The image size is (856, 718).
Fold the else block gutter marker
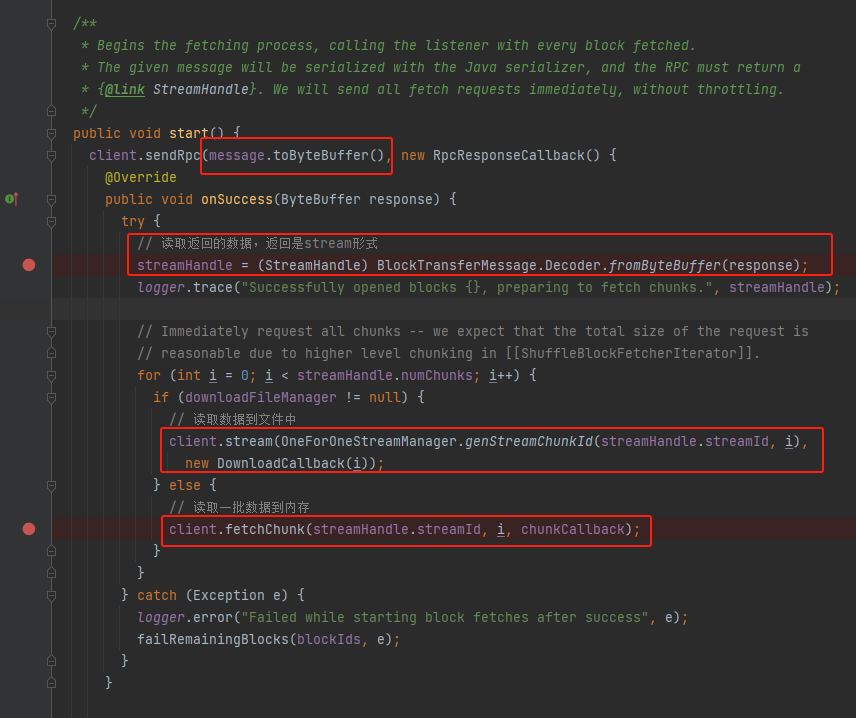(51, 485)
